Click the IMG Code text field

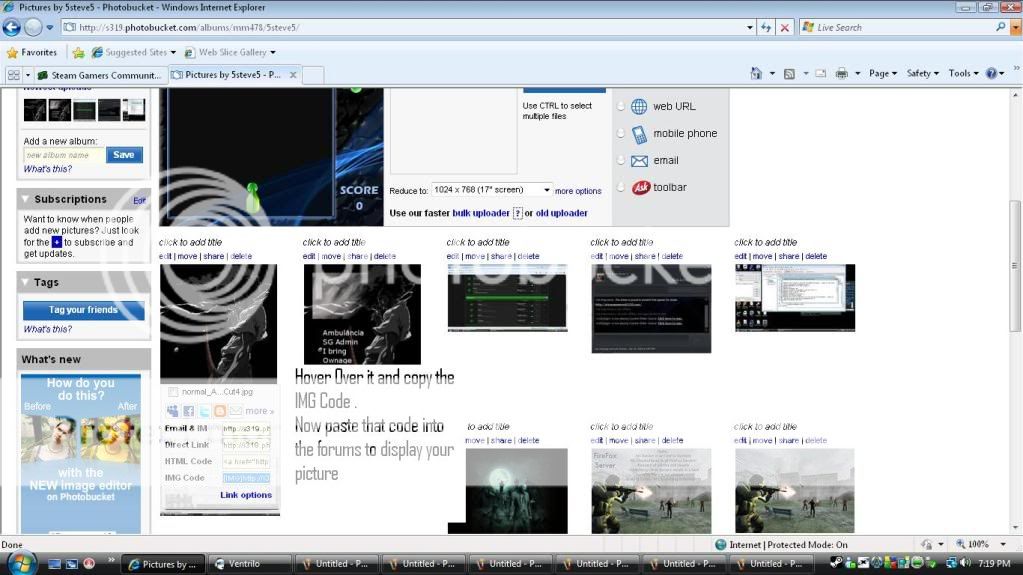pos(245,478)
